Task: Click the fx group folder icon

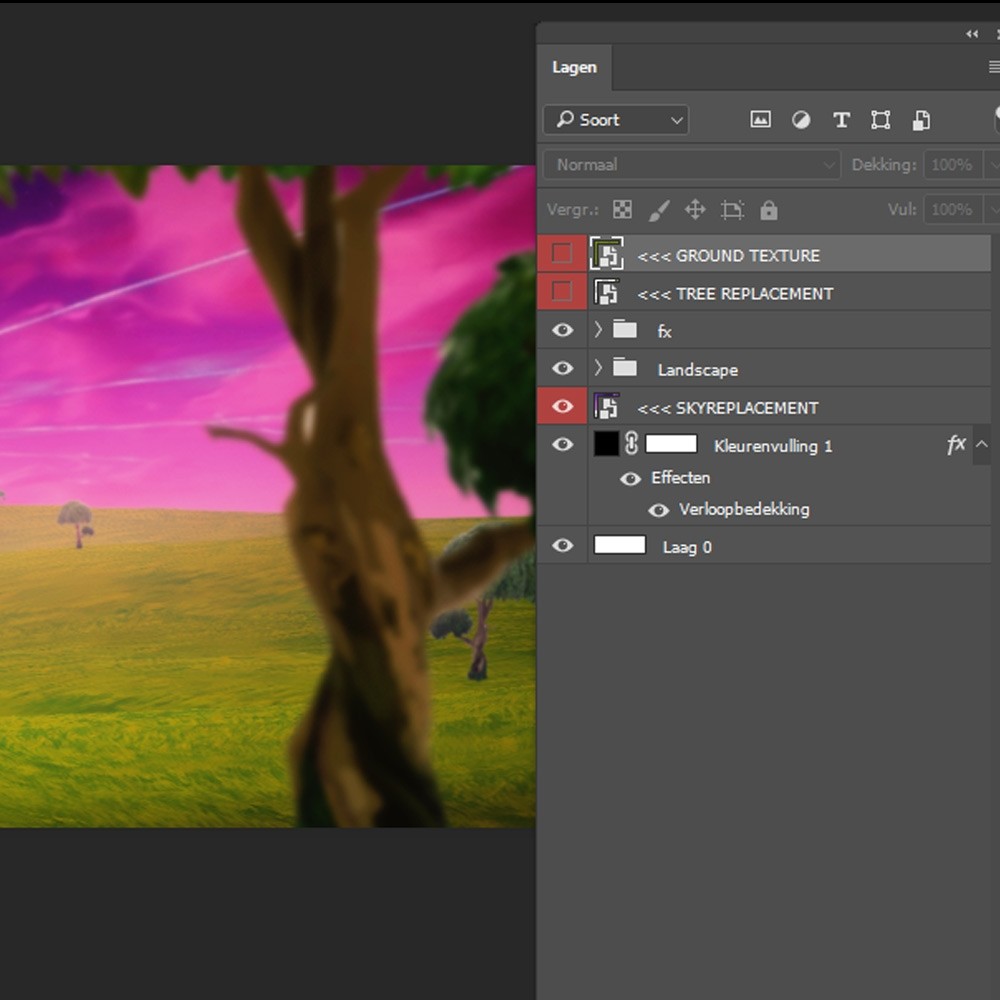Action: coord(625,330)
